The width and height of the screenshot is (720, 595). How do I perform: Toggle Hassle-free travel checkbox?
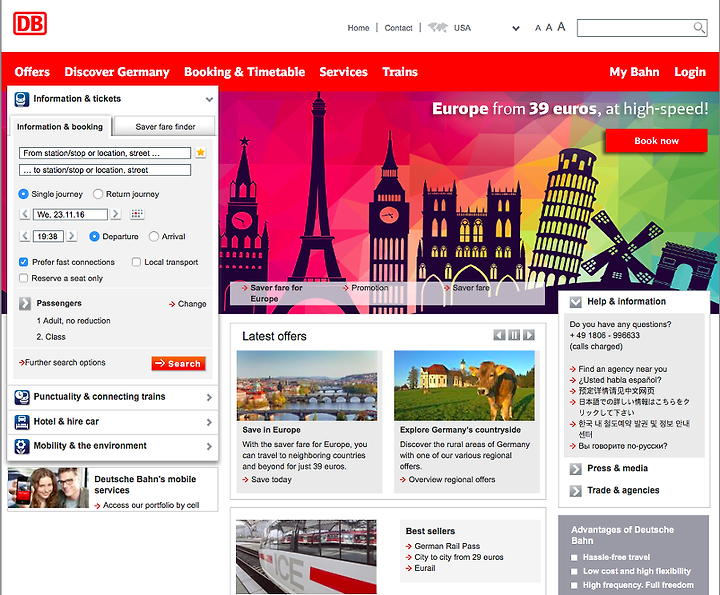point(574,557)
